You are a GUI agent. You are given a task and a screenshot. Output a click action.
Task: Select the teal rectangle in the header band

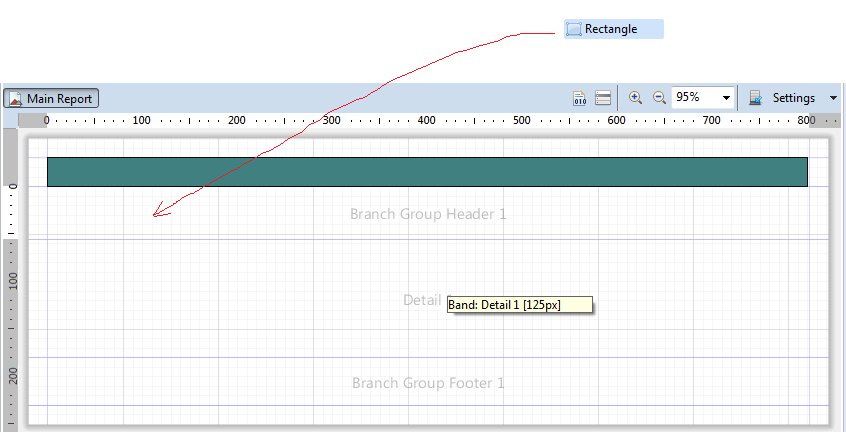[427, 172]
